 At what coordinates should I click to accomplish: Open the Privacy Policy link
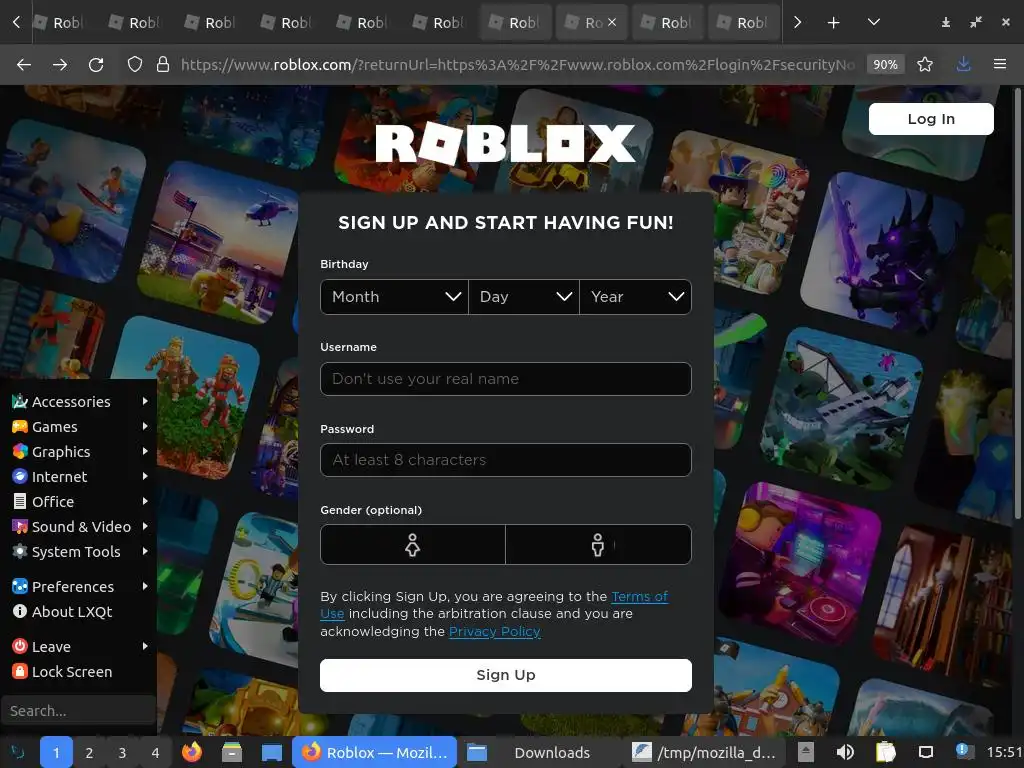pos(494,632)
